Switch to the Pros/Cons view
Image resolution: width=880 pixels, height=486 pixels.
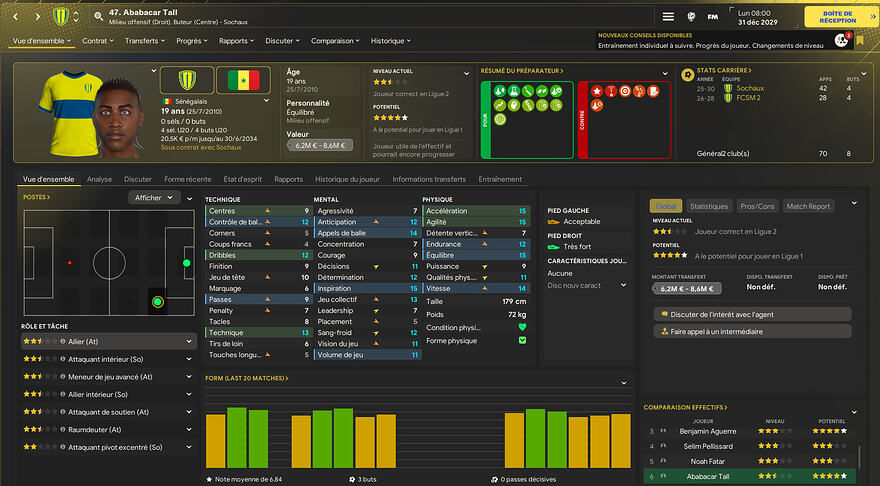tap(757, 206)
